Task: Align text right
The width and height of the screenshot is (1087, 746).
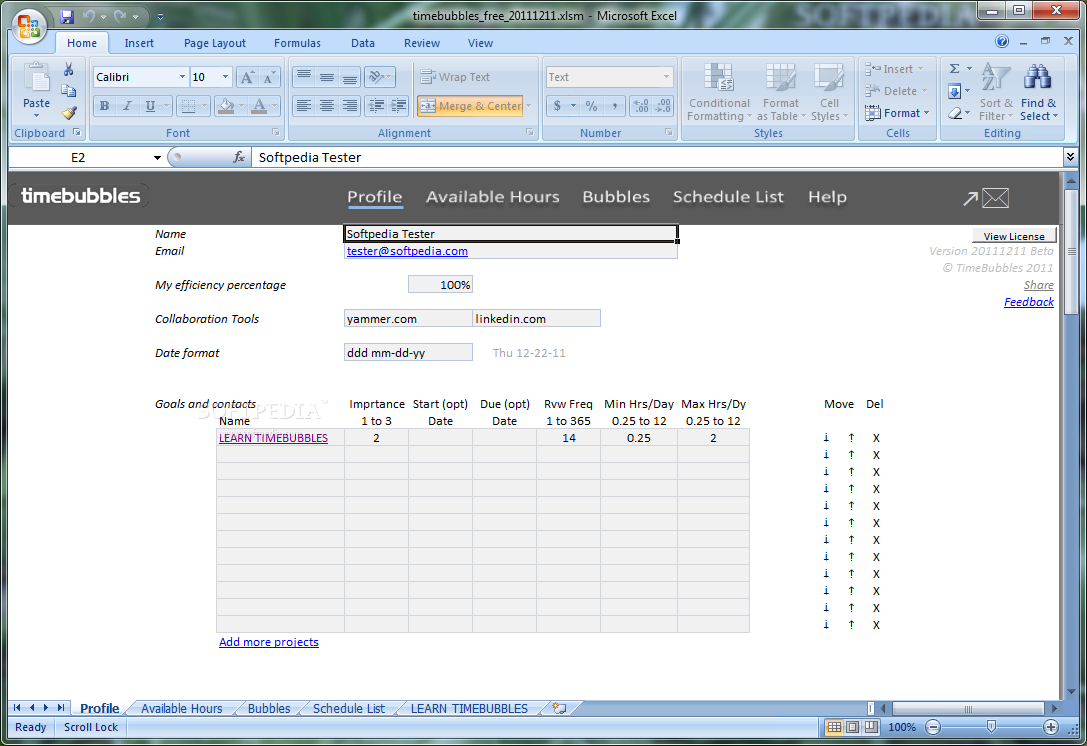Action: click(349, 106)
